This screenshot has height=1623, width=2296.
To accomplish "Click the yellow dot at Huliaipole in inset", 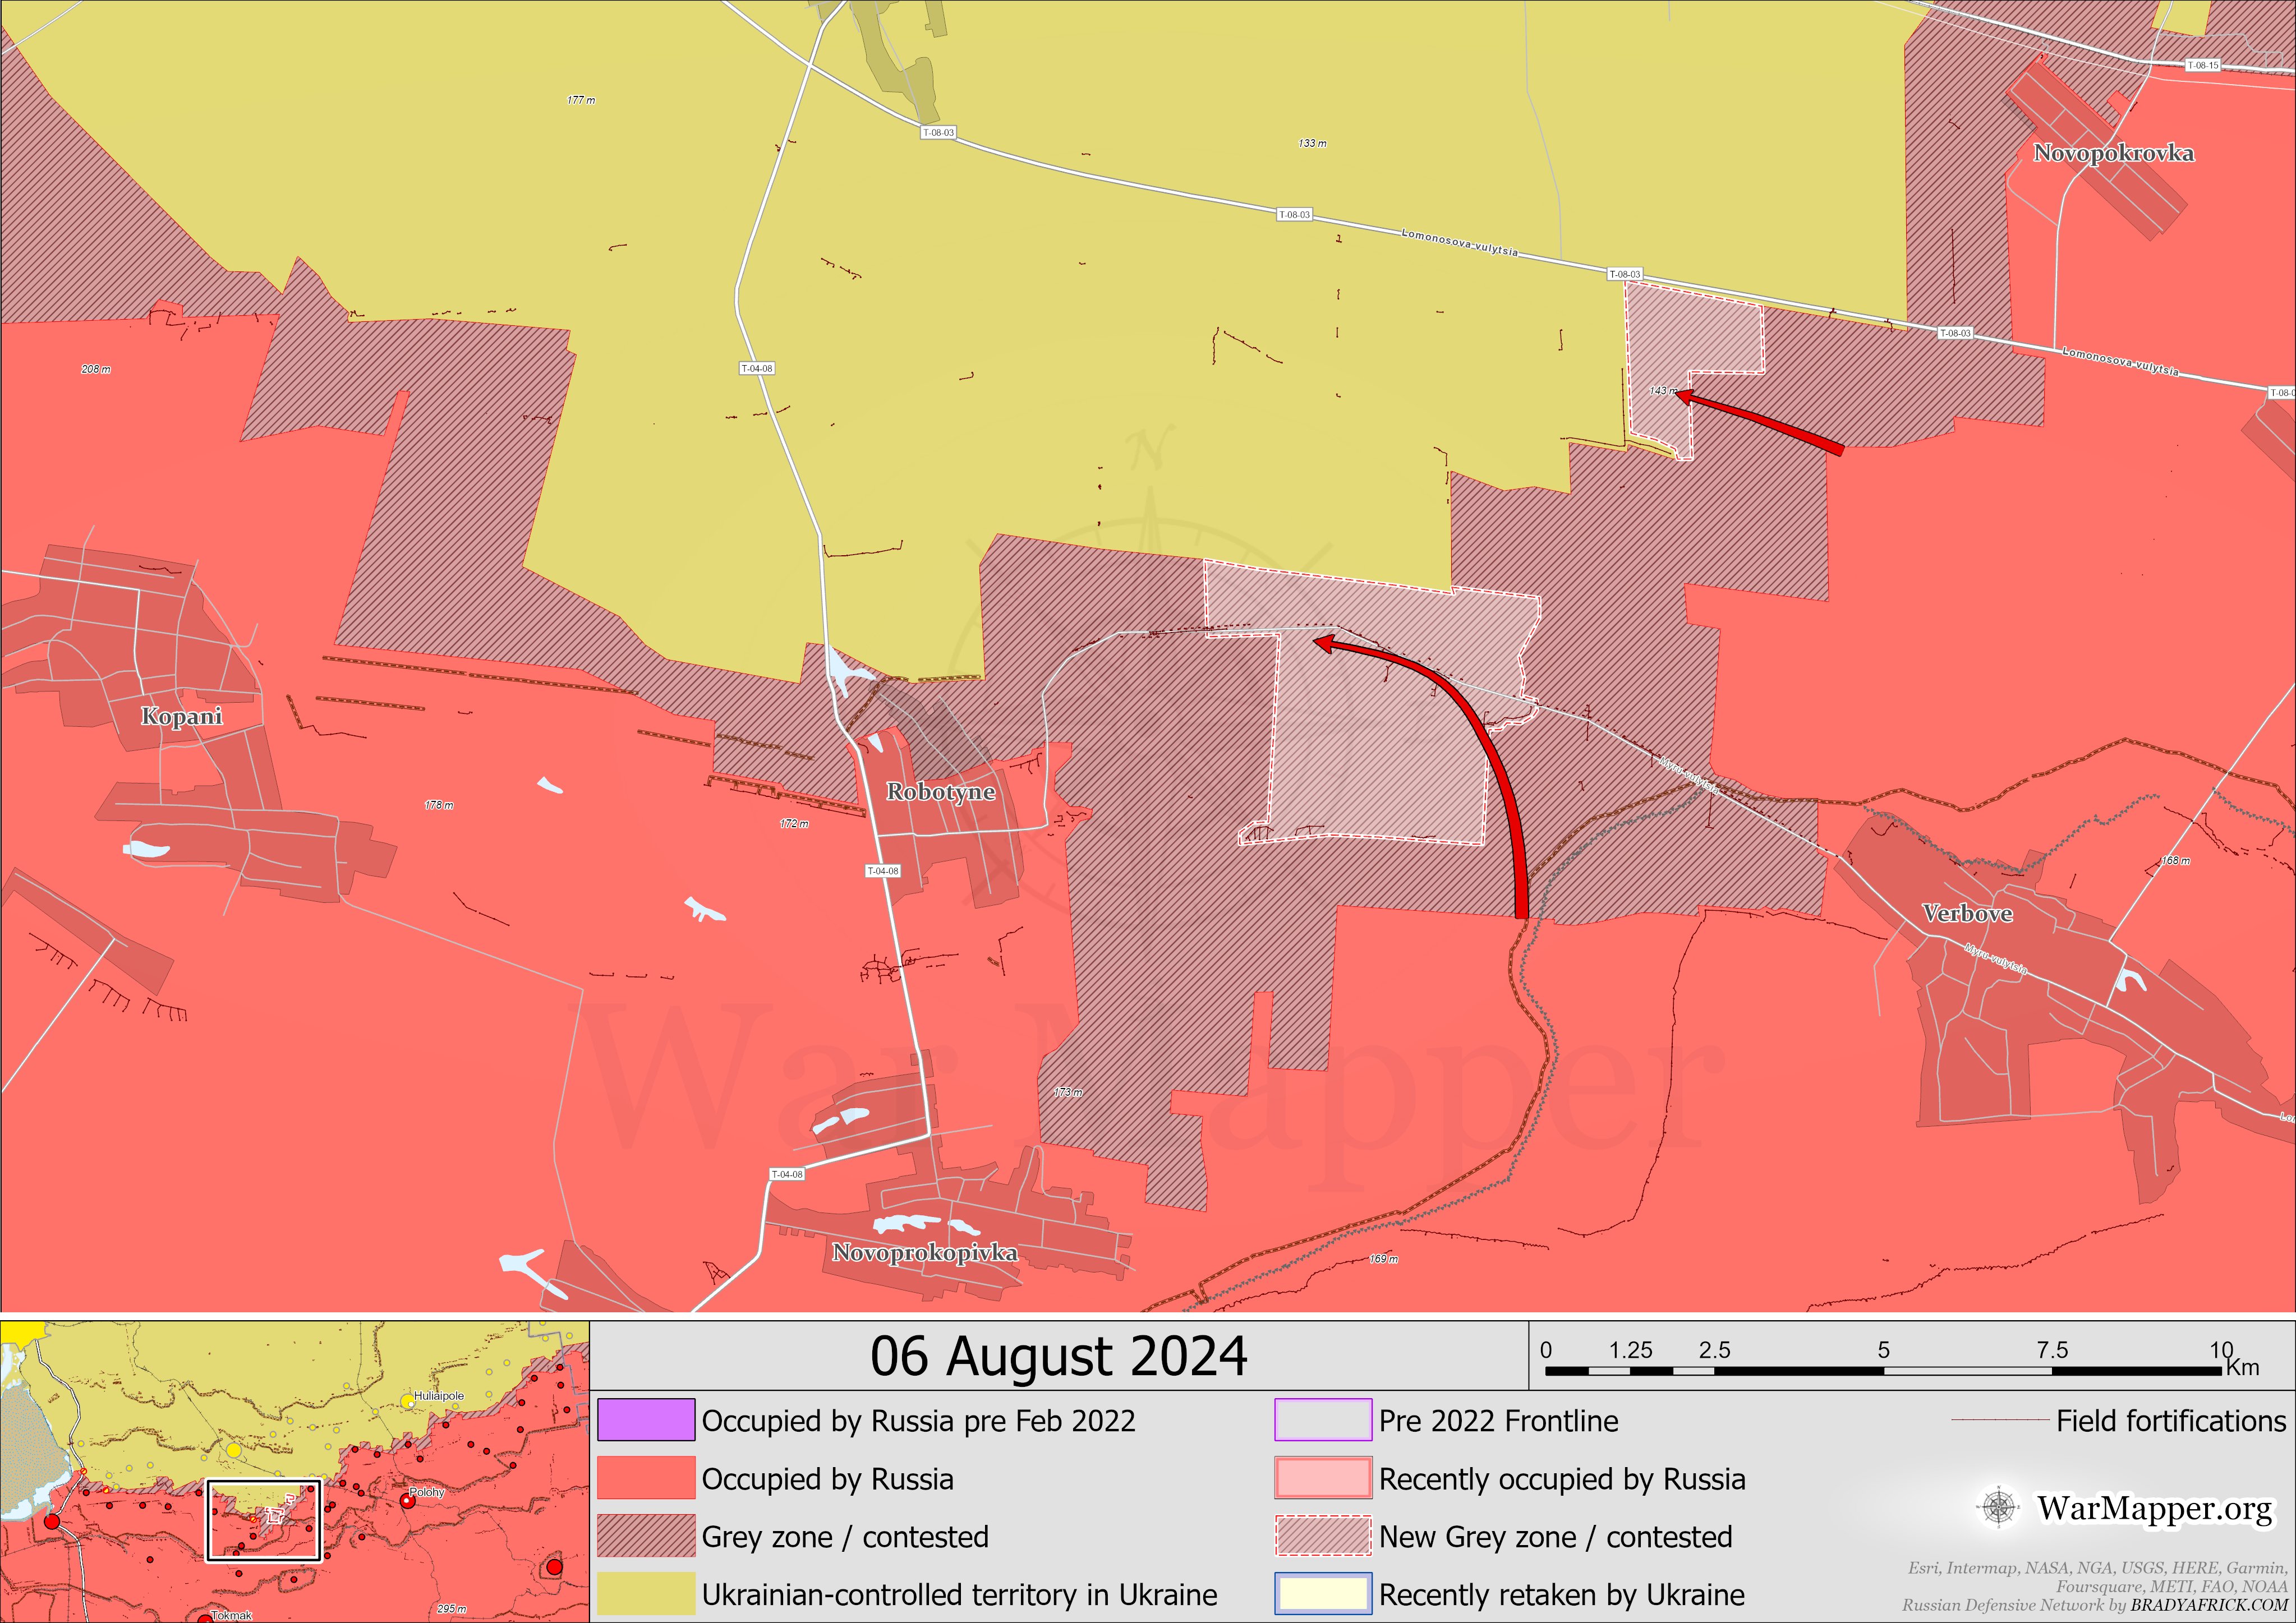I will click(x=408, y=1402).
